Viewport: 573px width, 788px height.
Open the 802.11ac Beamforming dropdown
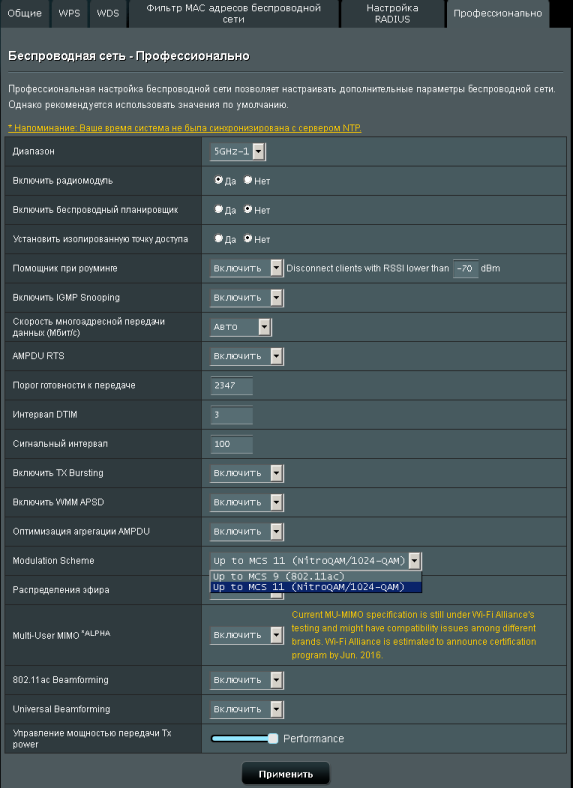[247, 680]
